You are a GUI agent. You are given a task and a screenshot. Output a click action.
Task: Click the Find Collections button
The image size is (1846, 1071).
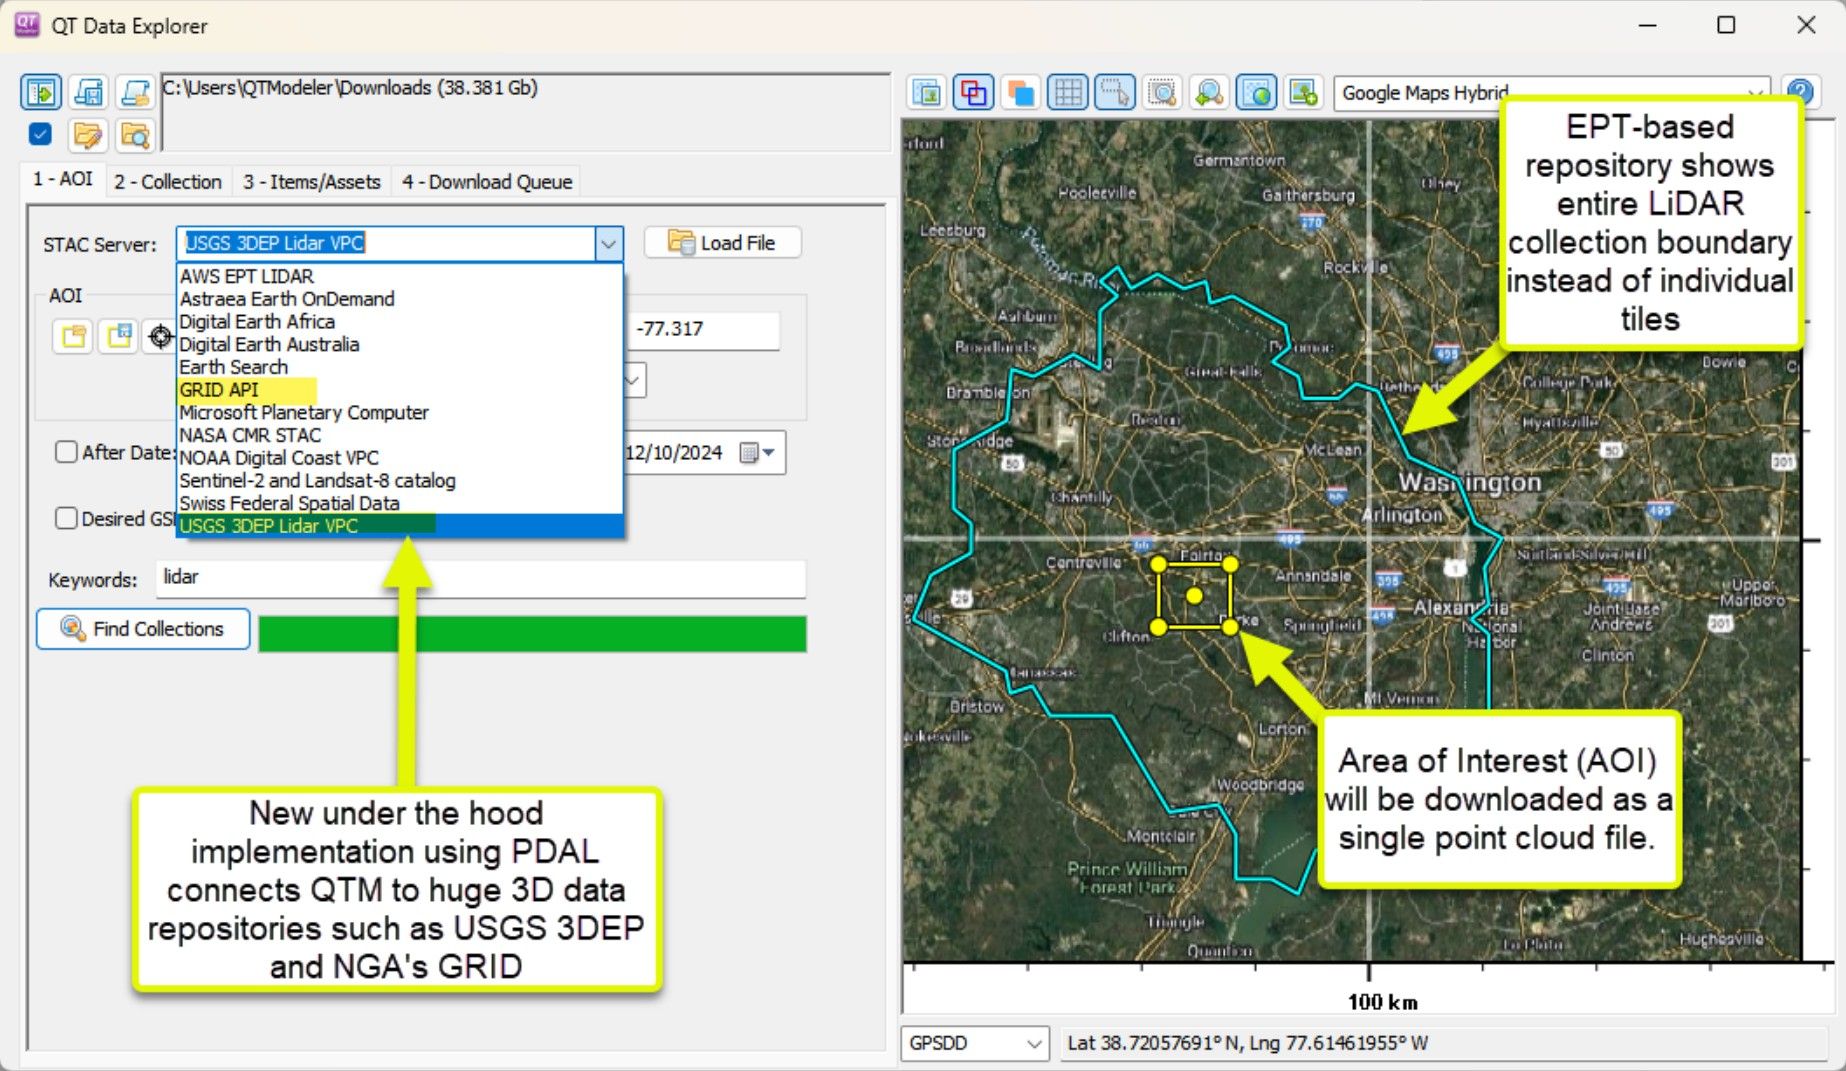143,629
